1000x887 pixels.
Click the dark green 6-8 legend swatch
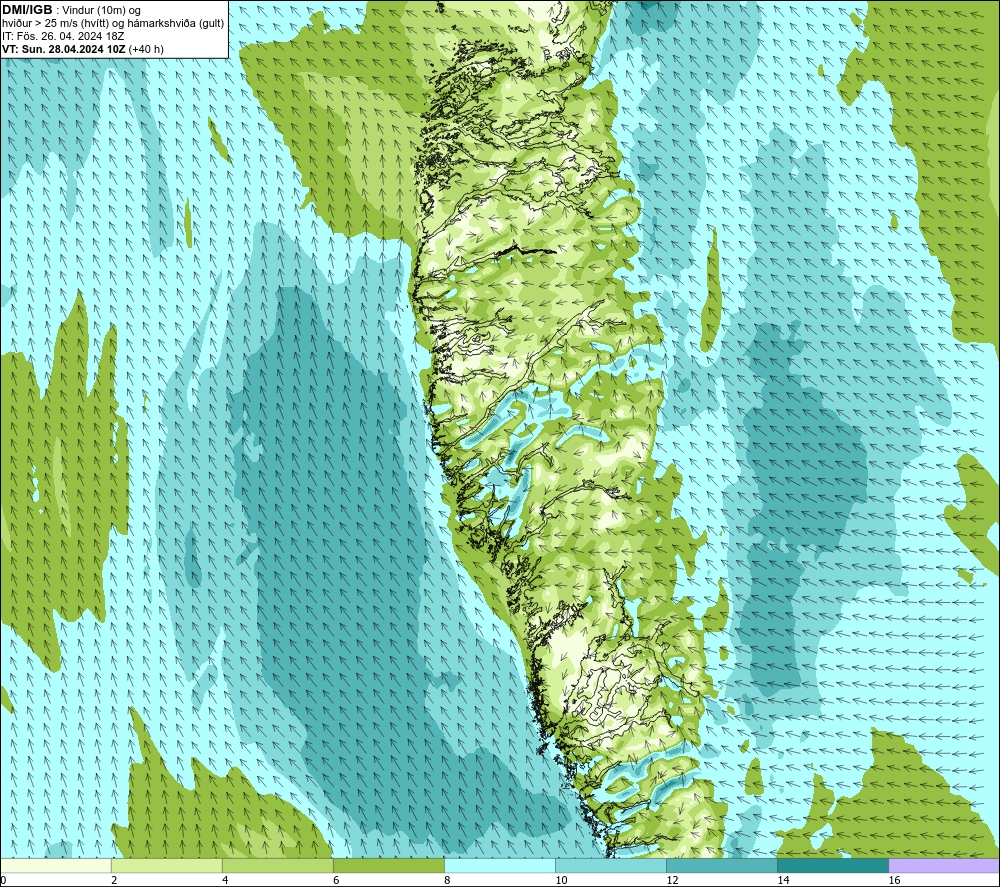point(389,866)
